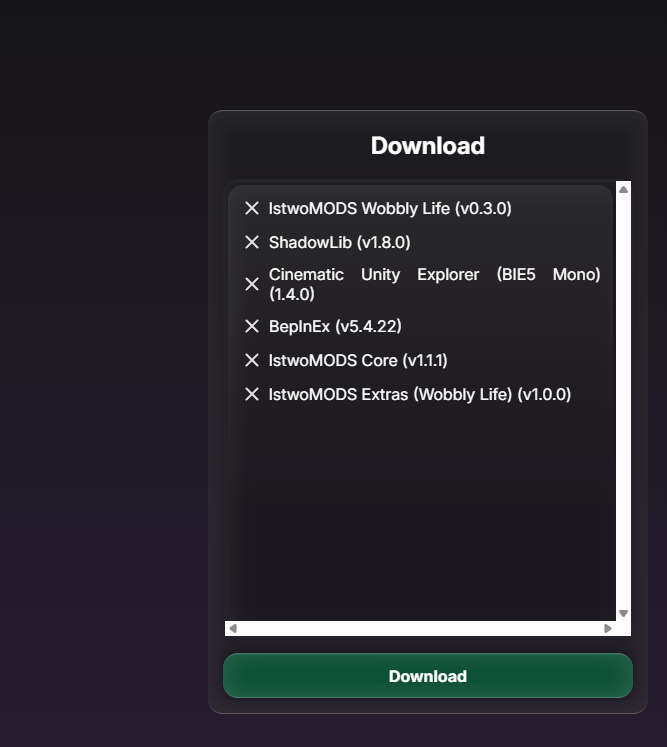The image size is (667, 747).
Task: Remove ShadowLib (v1.8.0) via its X icon
Action: [252, 242]
